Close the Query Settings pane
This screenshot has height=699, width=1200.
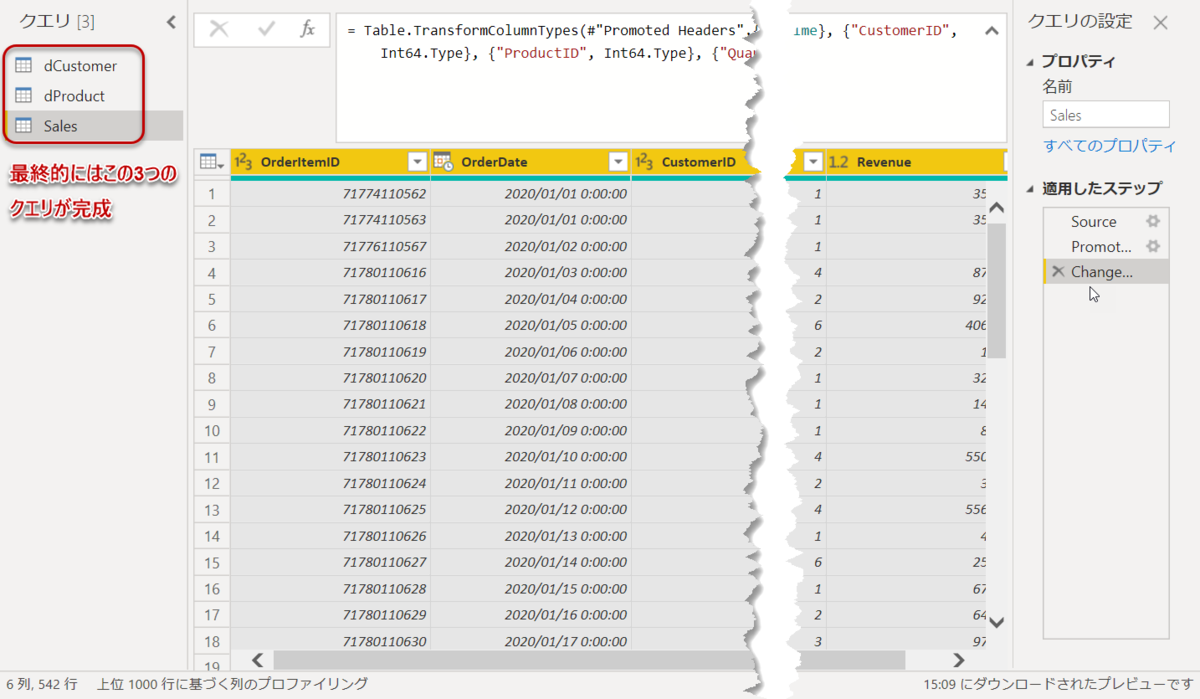click(x=1160, y=22)
